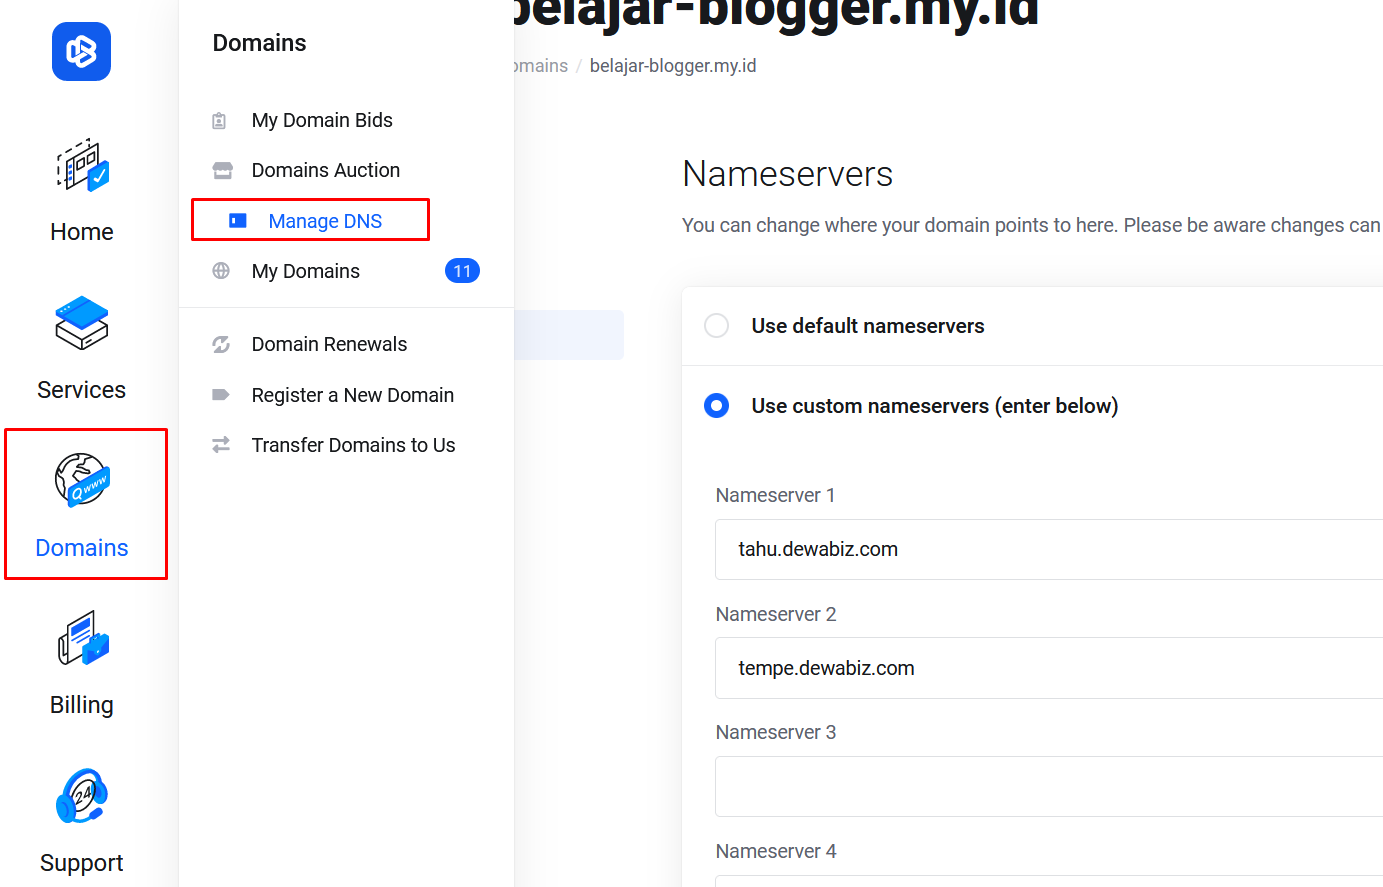Image resolution: width=1383 pixels, height=887 pixels.
Task: Open My Domains list
Action: pos(305,271)
